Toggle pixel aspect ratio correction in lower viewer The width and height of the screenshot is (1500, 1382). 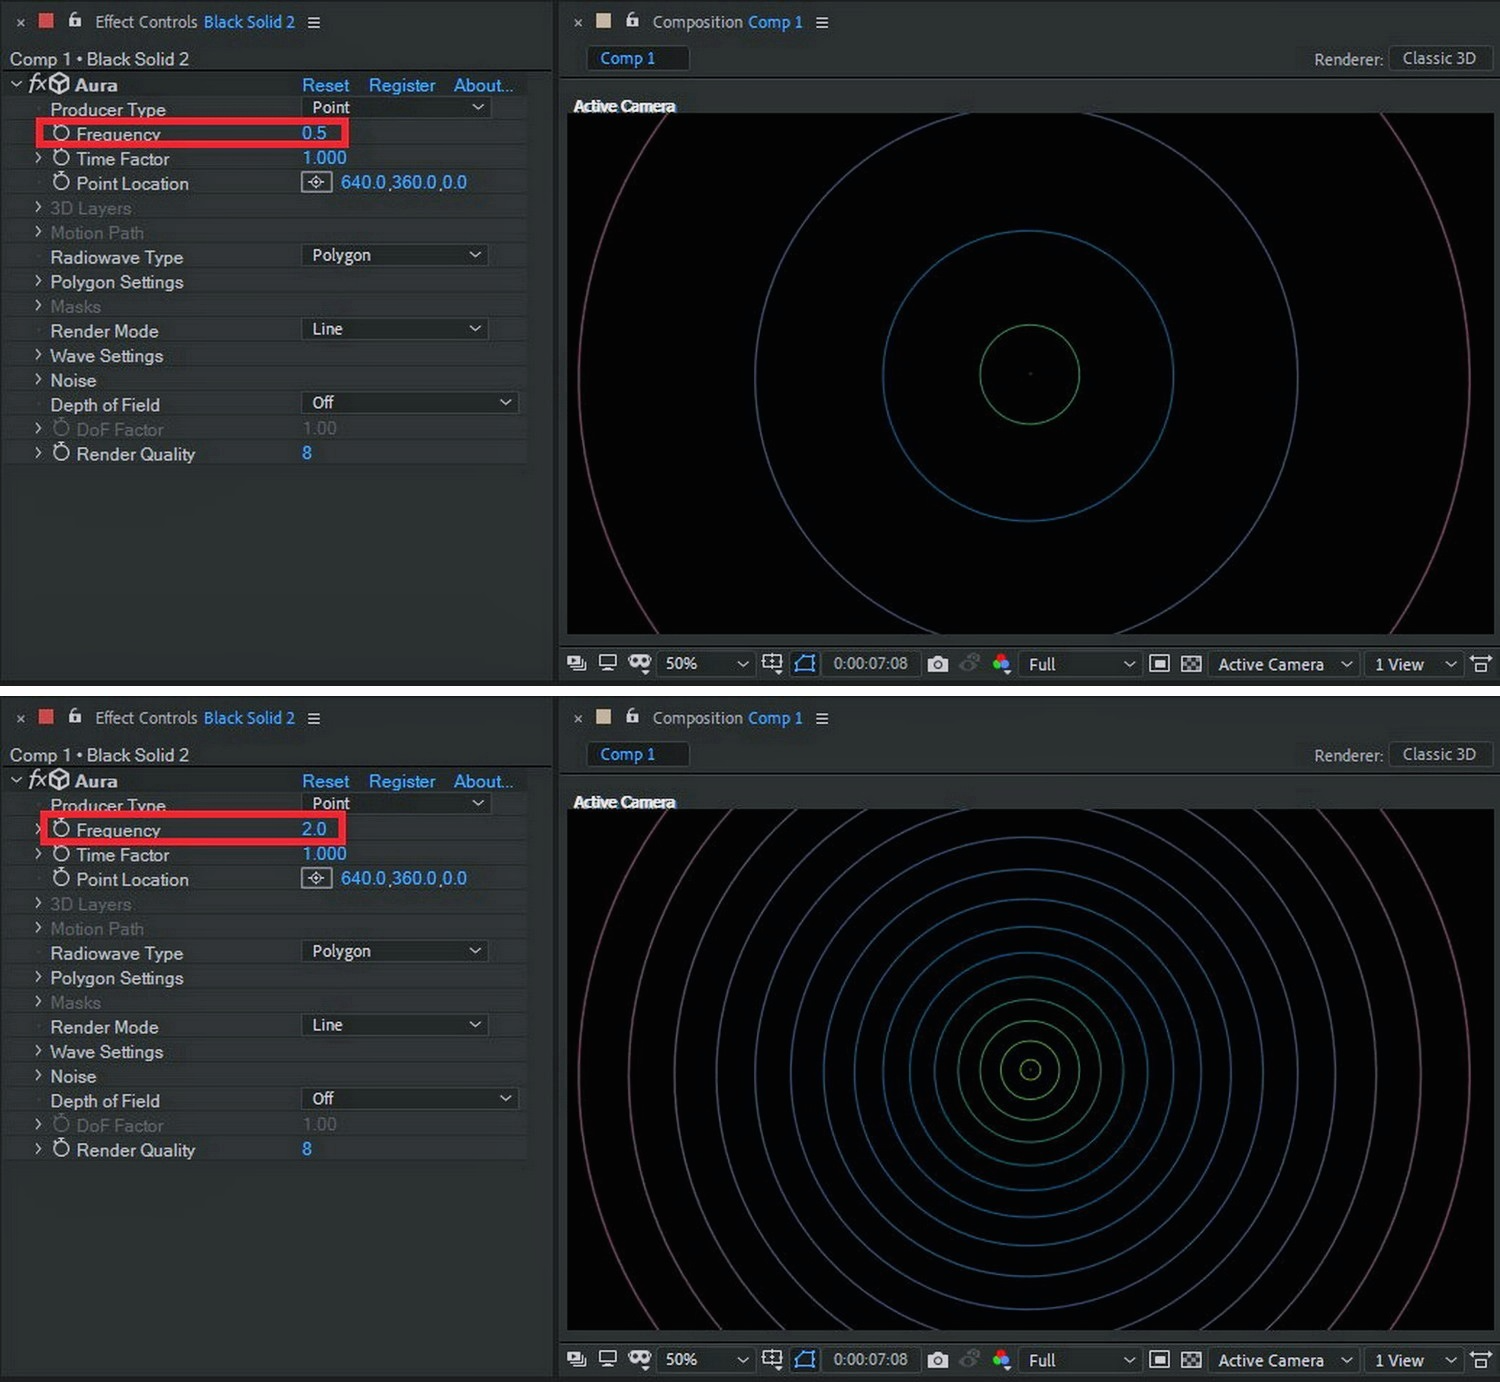[1481, 1359]
